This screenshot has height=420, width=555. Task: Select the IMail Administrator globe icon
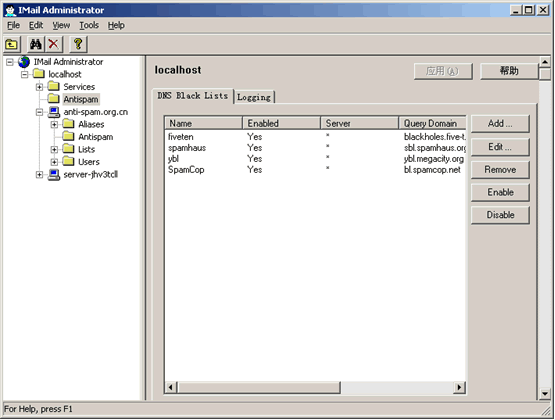24,62
